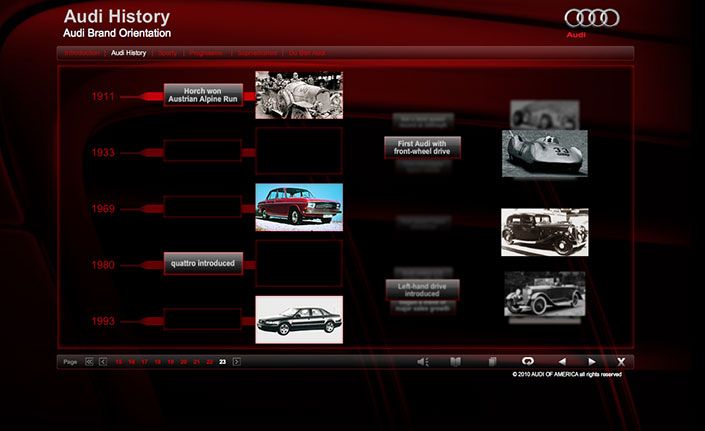This screenshot has width=705, height=431.
Task: Select the 'First Audi with front-wheel drive' label
Action: click(x=422, y=147)
